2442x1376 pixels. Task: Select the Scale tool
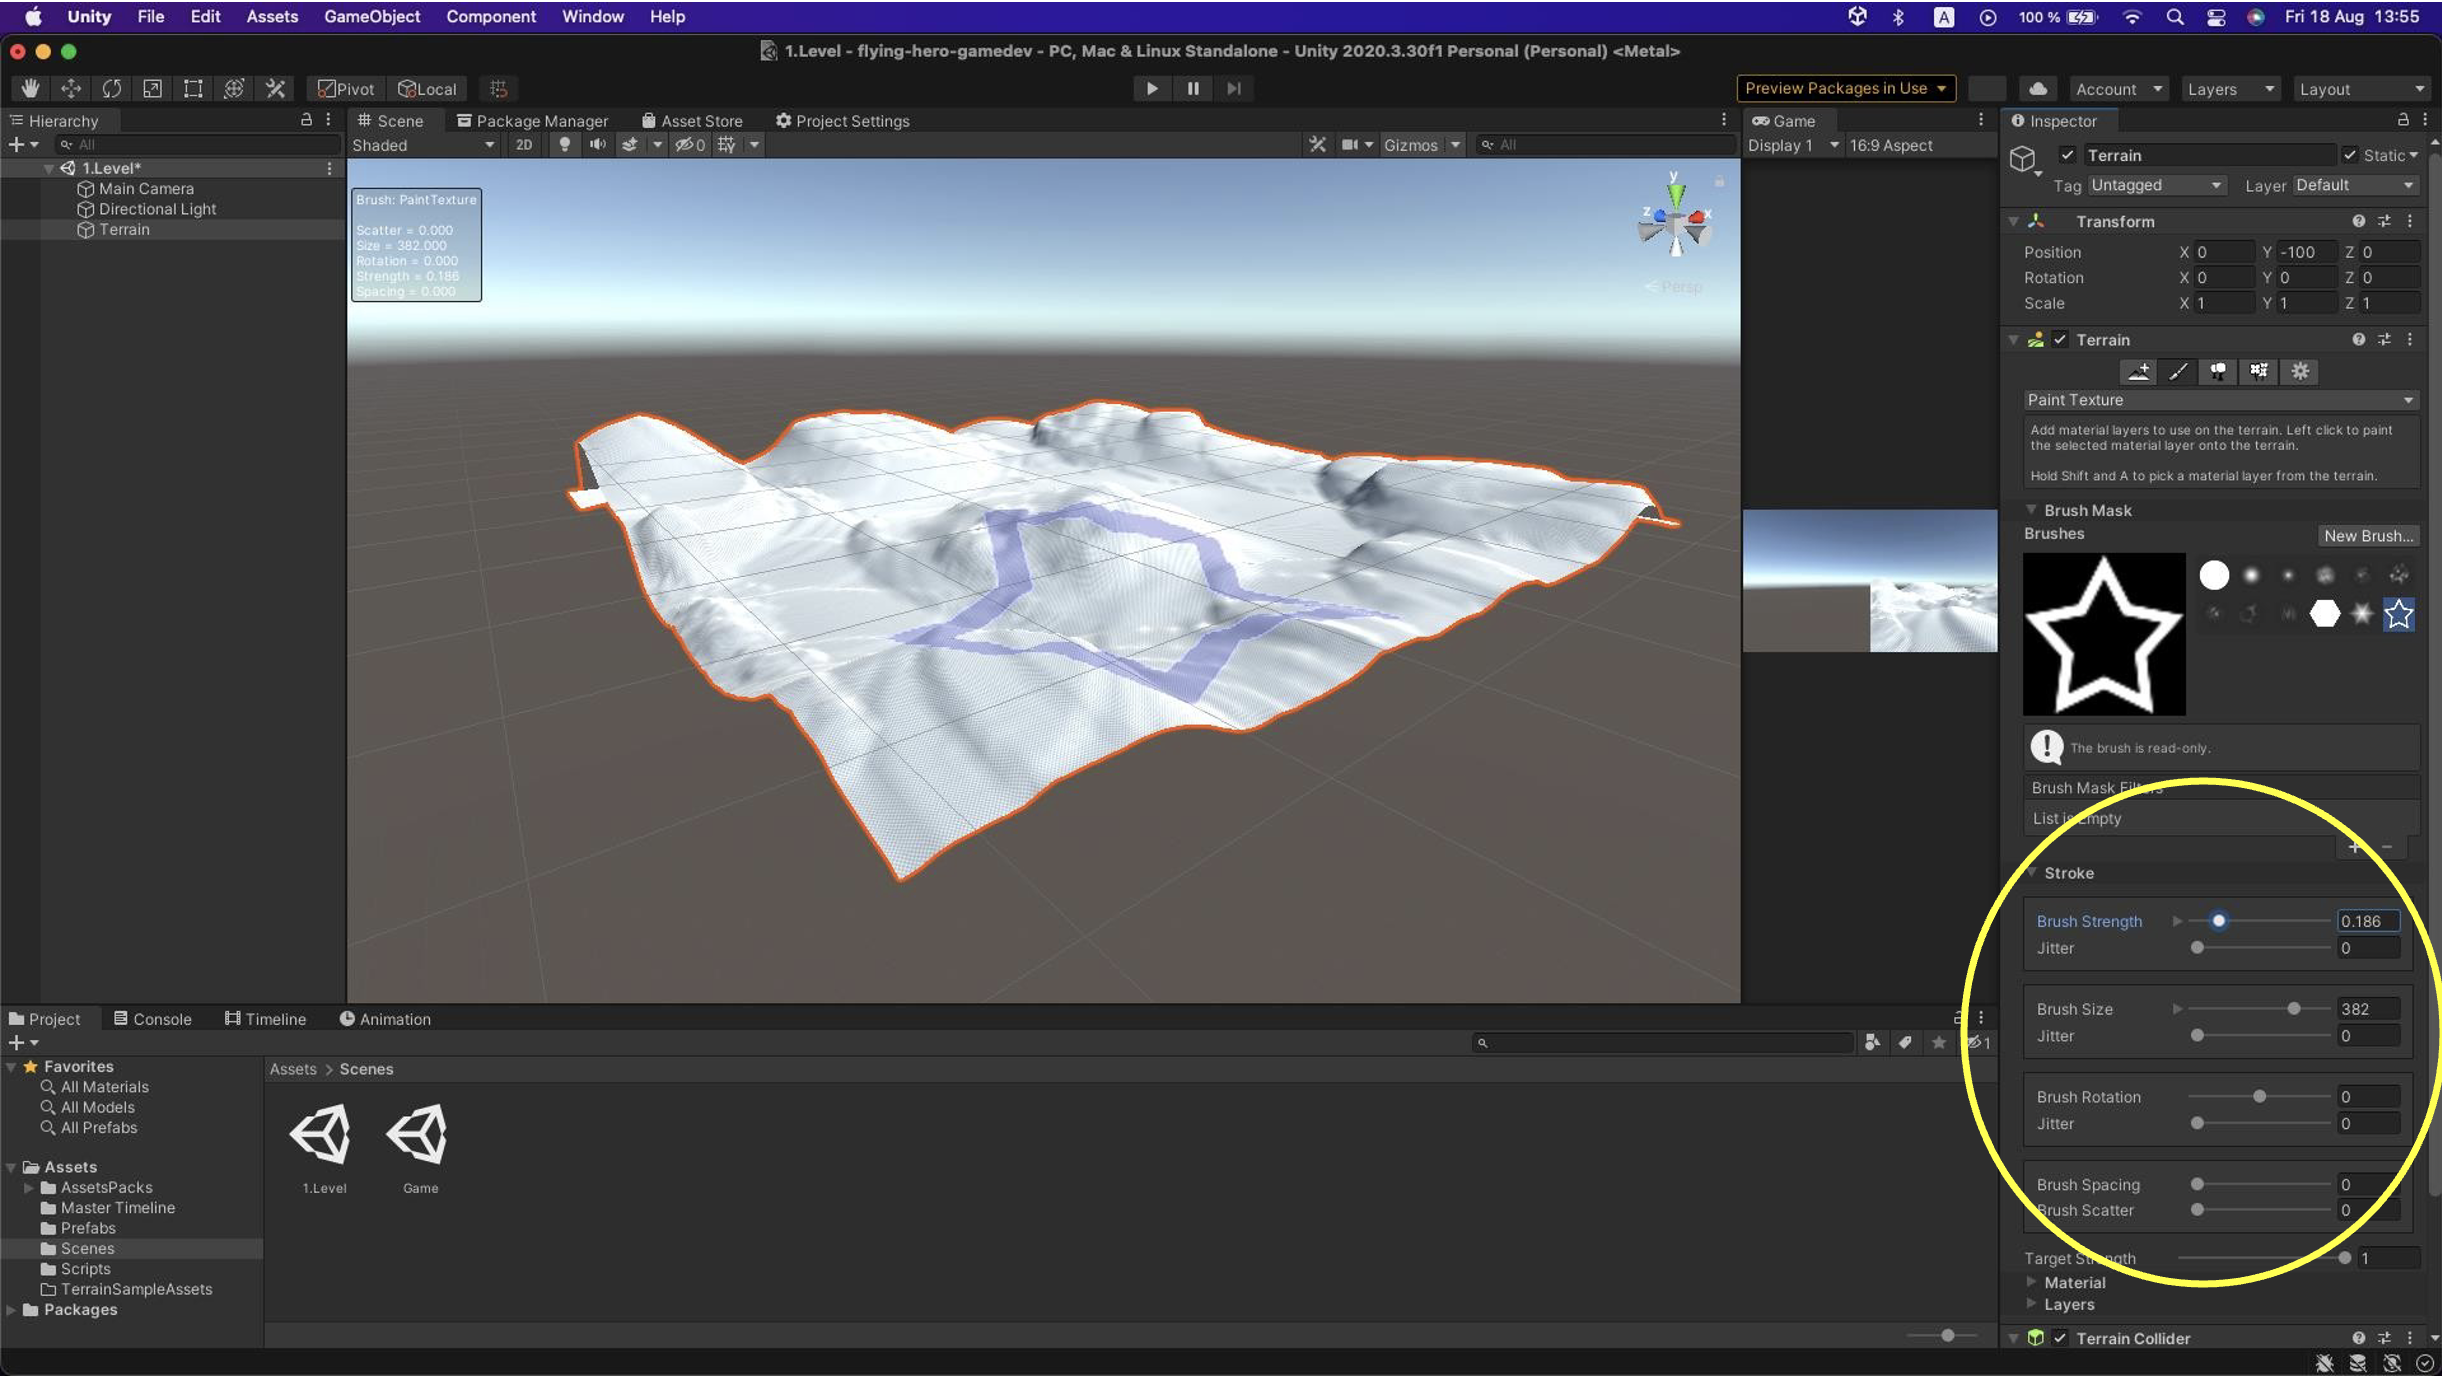click(152, 88)
